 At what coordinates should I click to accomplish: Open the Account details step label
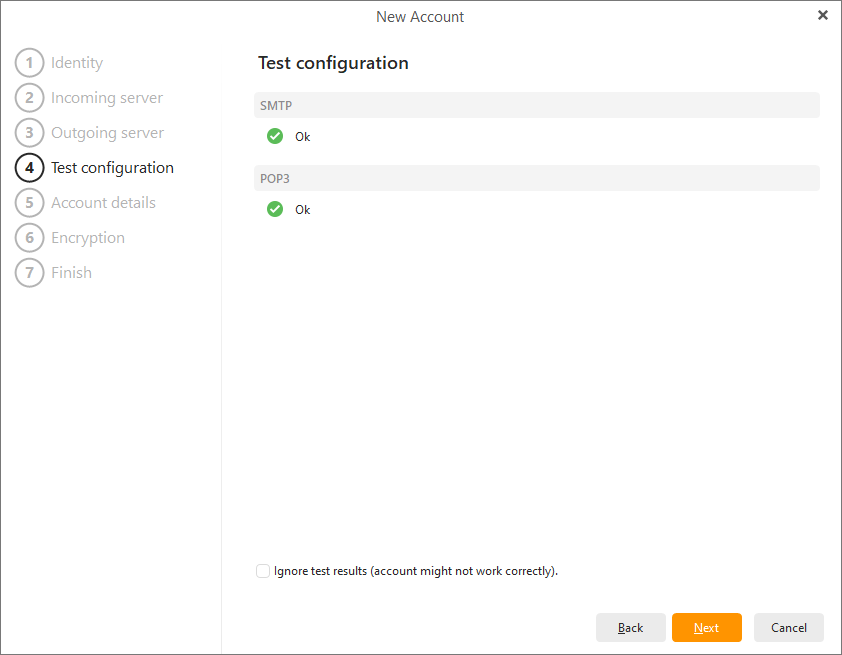pyautogui.click(x=103, y=203)
